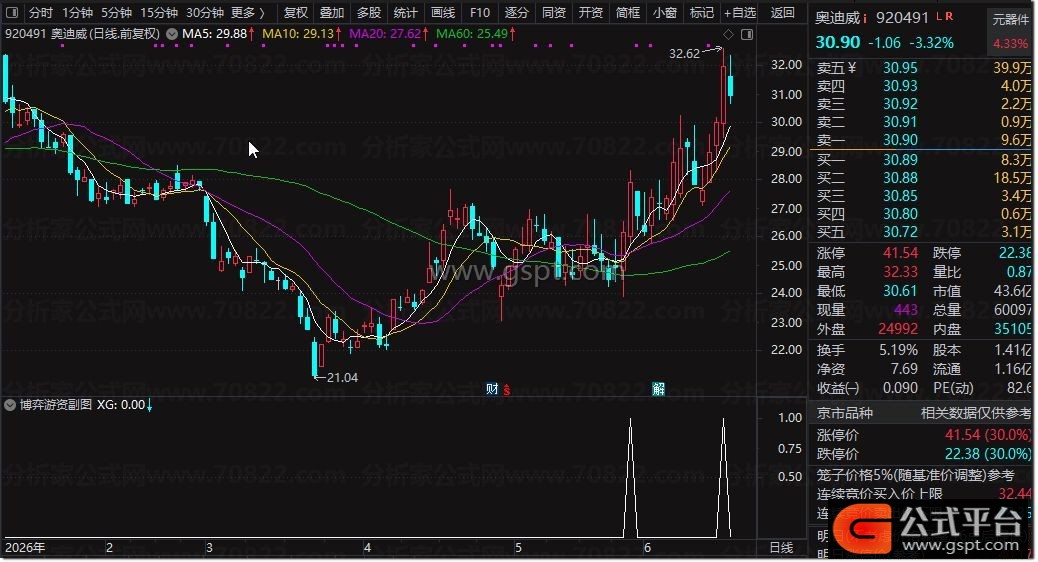Click the 32.62 high price annotation
Screen dimensions: 1038x562
coord(684,54)
